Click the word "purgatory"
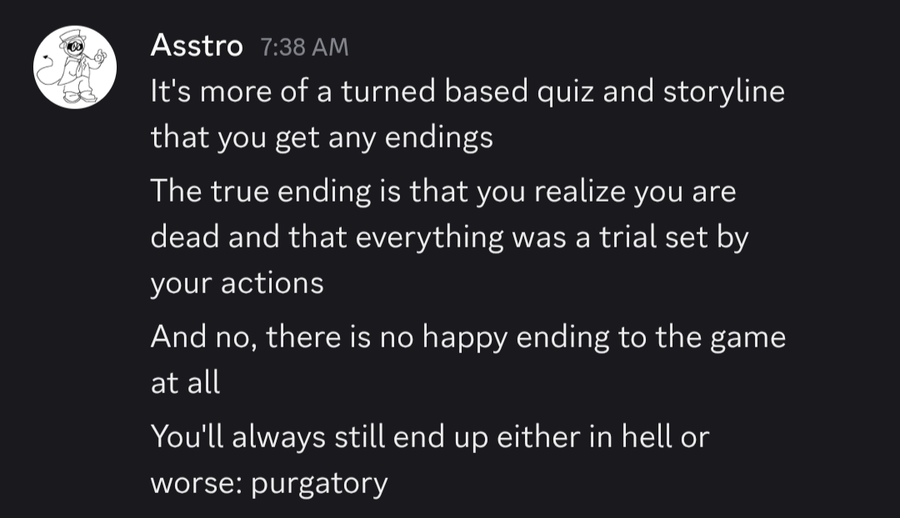The image size is (900, 518). coord(319,484)
